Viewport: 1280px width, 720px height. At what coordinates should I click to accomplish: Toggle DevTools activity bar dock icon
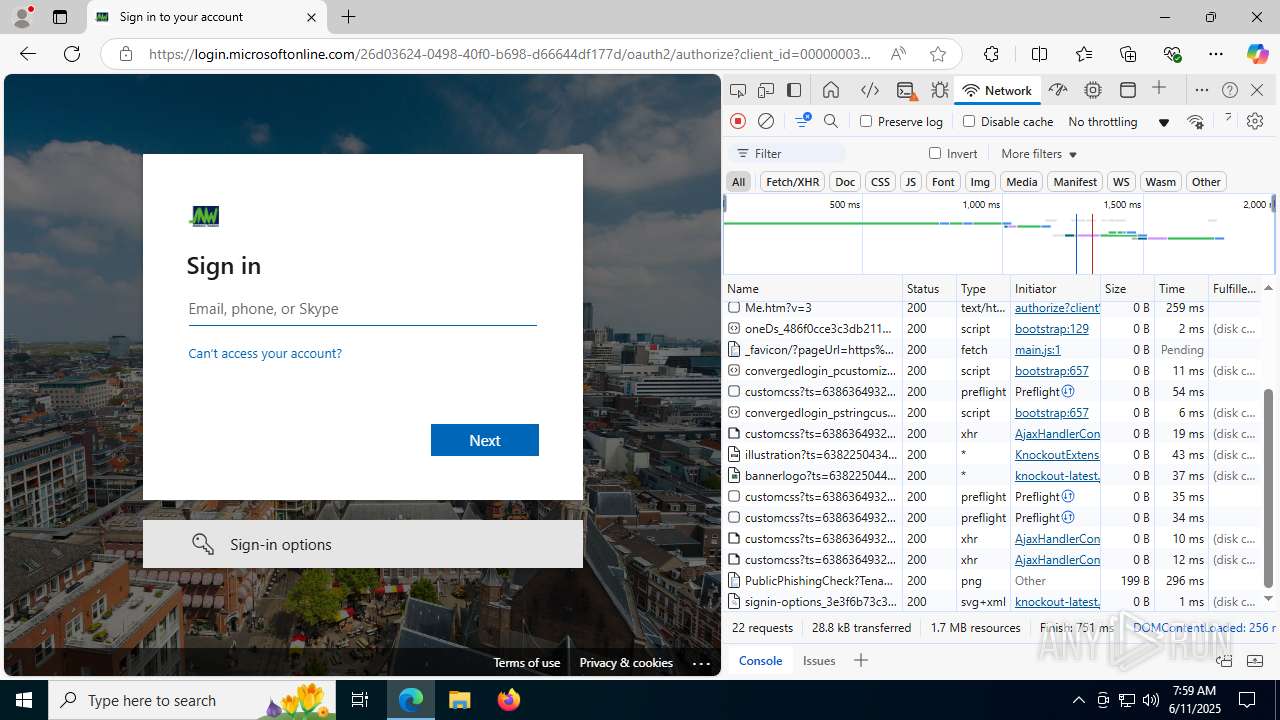794,90
